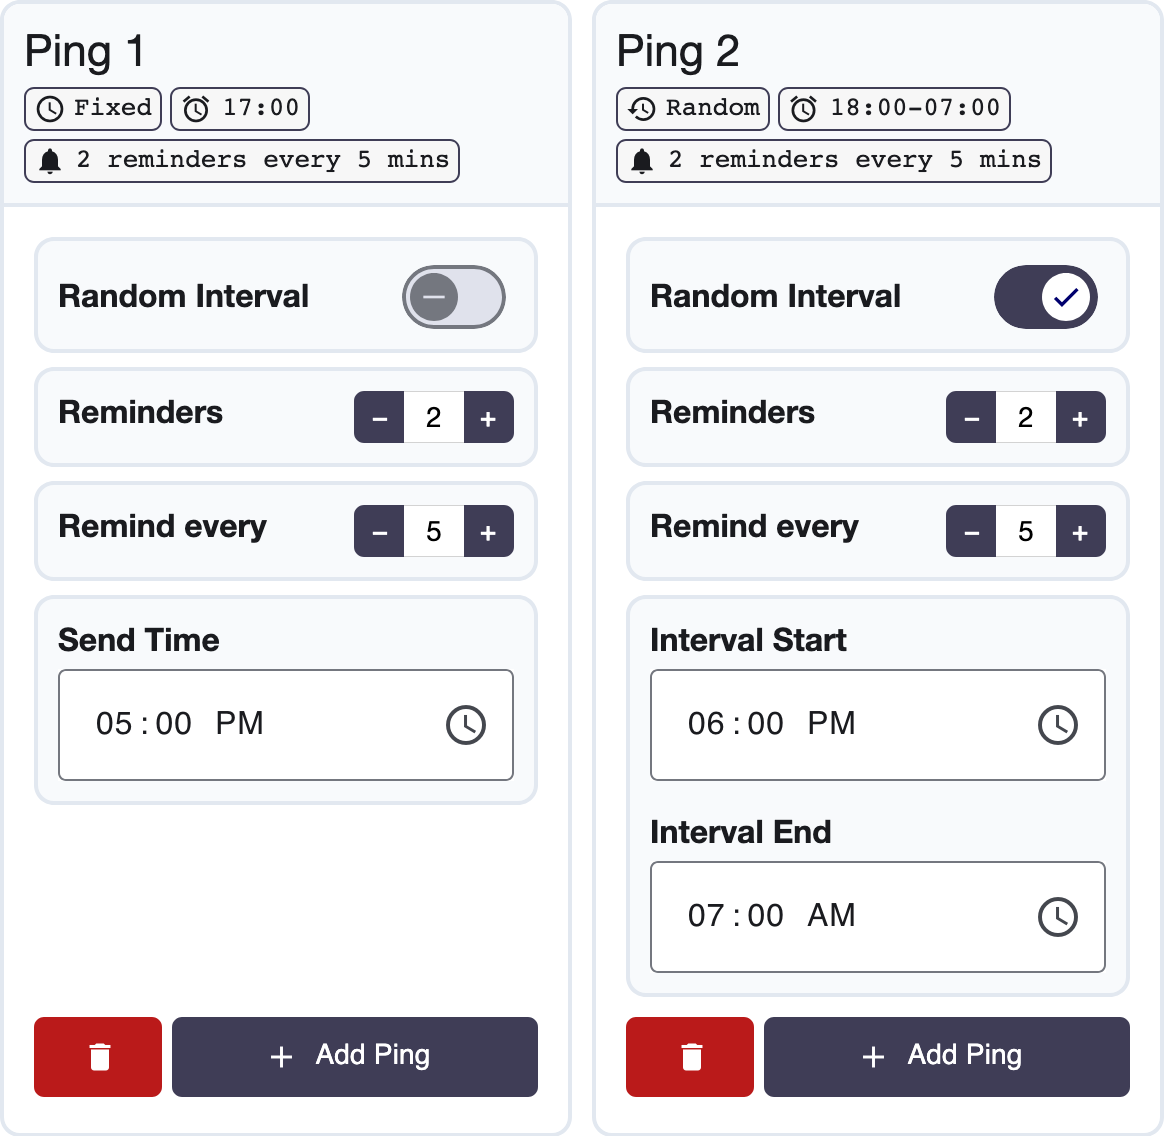Decrease Remind every value for Ping 1
The width and height of the screenshot is (1164, 1136).
[x=379, y=532]
